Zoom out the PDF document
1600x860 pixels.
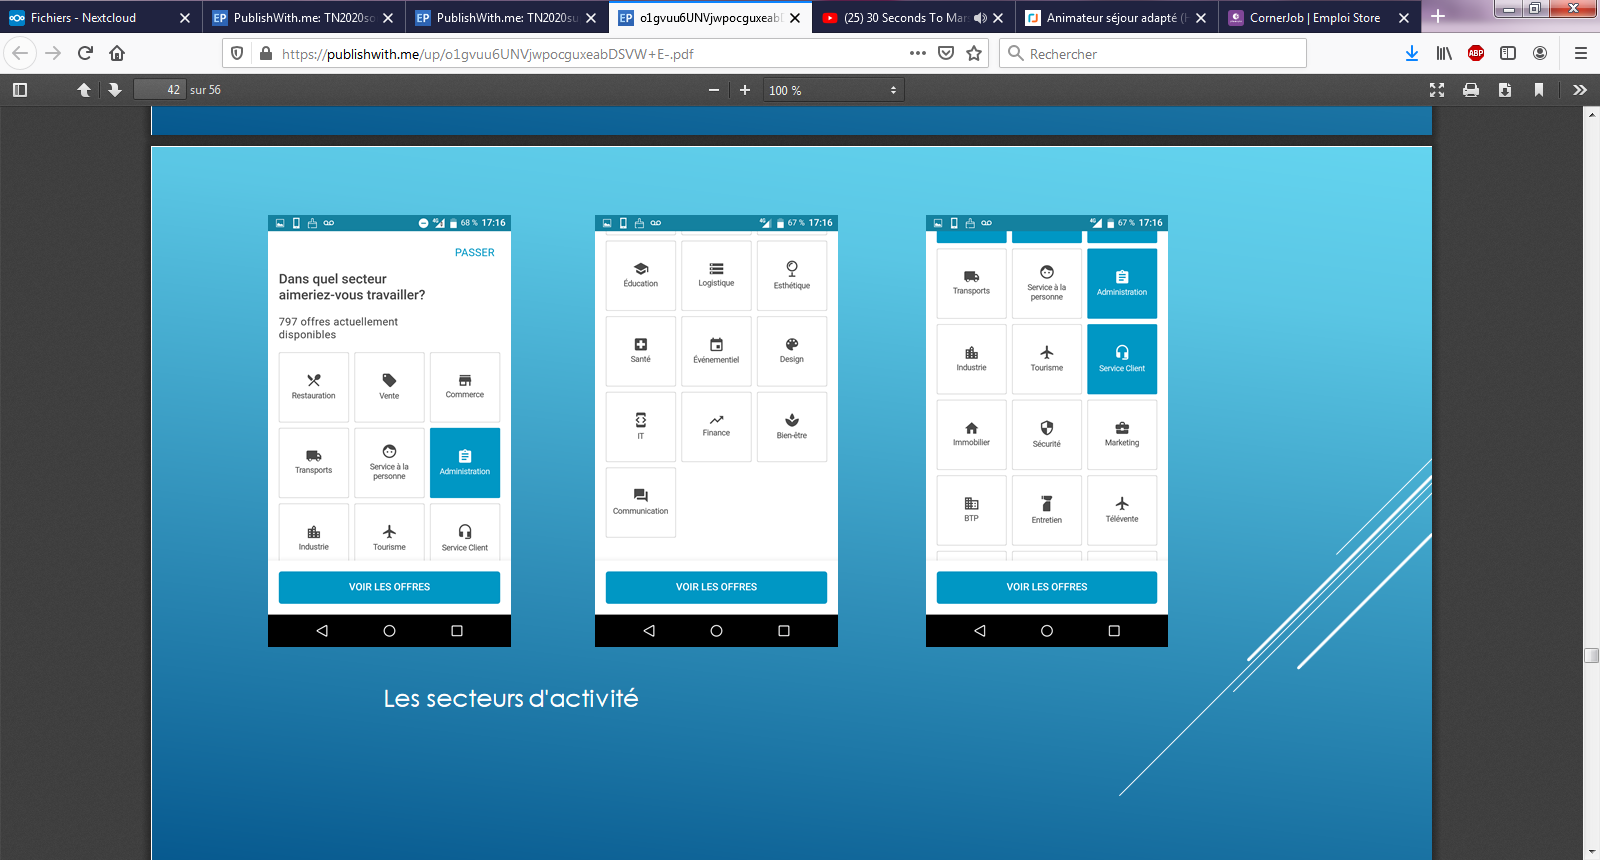[x=714, y=90]
